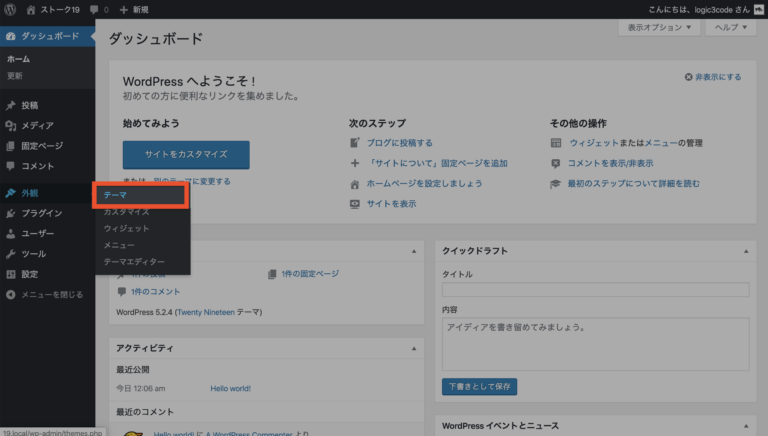This screenshot has height=436, width=768.
Task: Click the comment toggle icon beside コメントを表示/非表示
Action: [555, 163]
